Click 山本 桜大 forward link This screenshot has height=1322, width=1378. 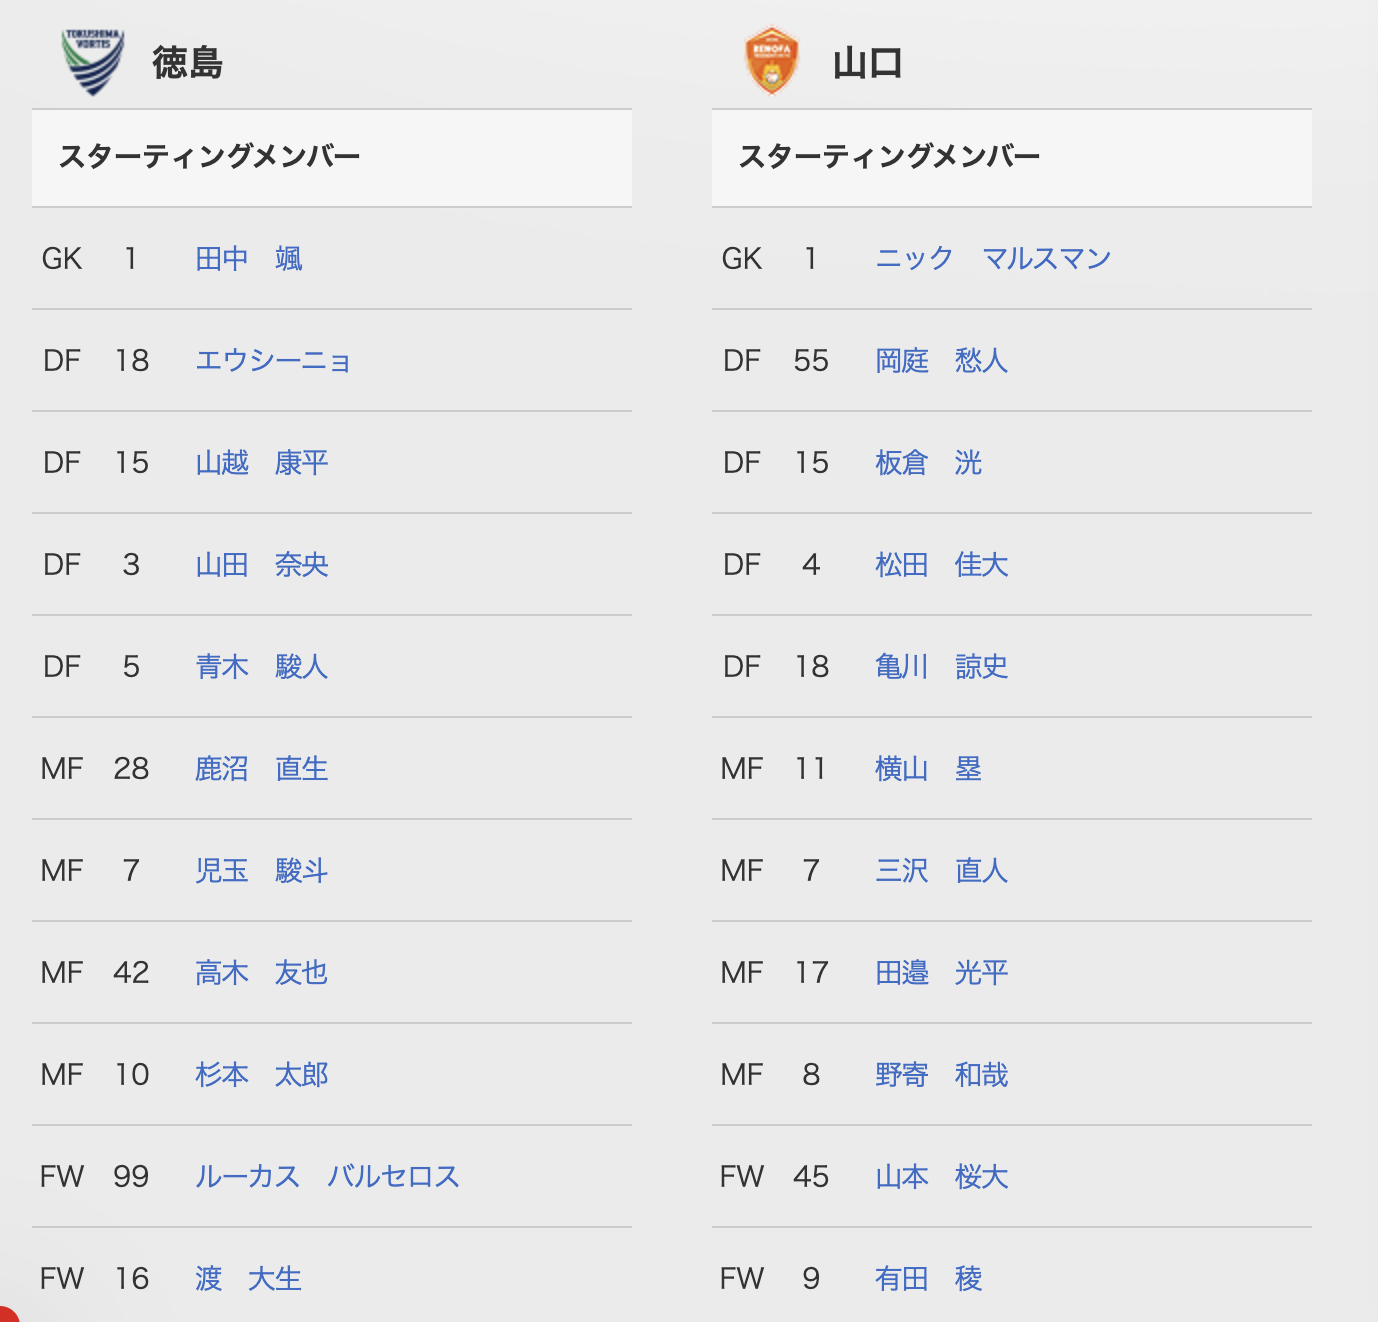pos(942,1177)
